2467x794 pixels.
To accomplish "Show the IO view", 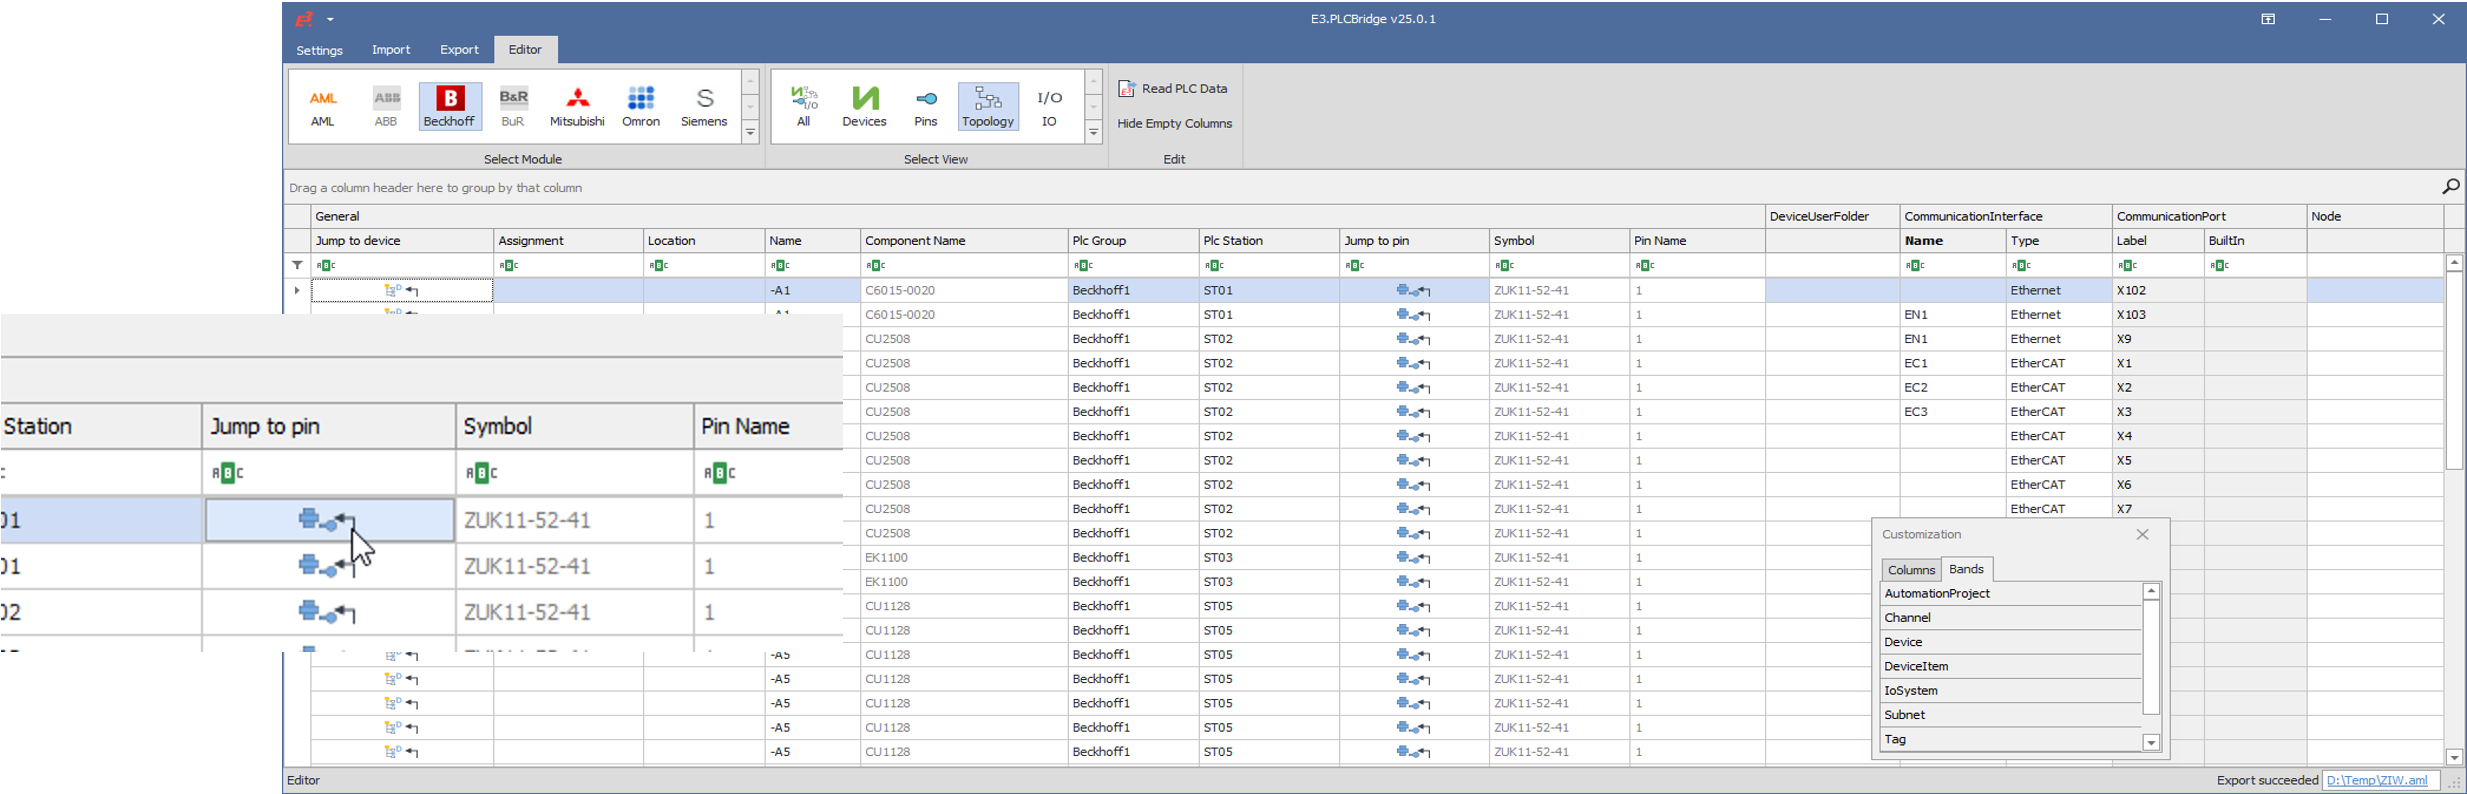I will [x=1049, y=106].
